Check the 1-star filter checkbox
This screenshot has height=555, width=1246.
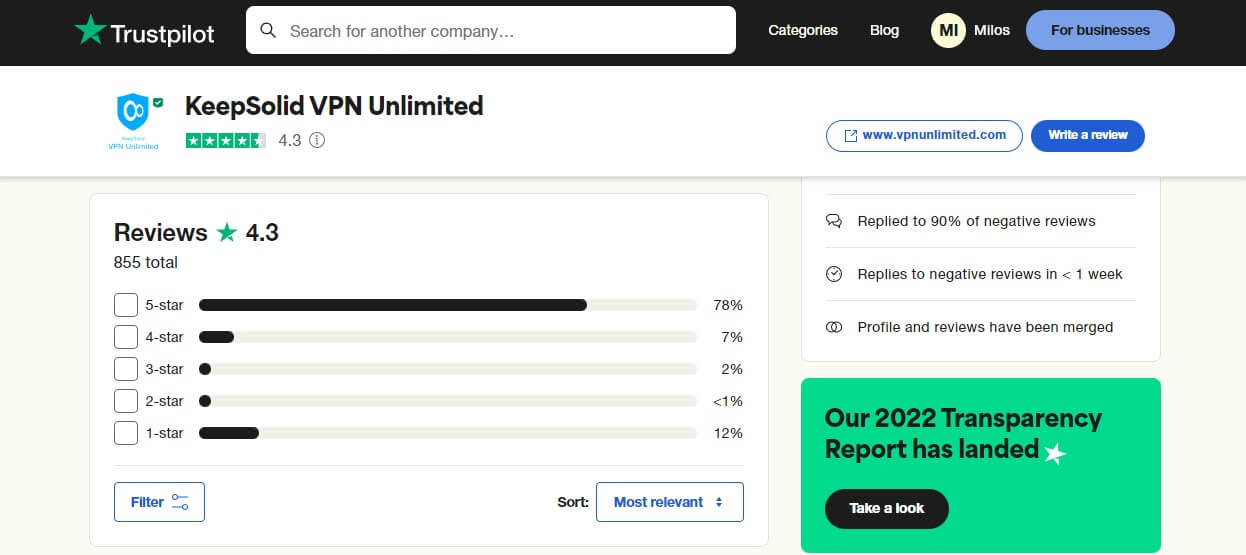(126, 433)
